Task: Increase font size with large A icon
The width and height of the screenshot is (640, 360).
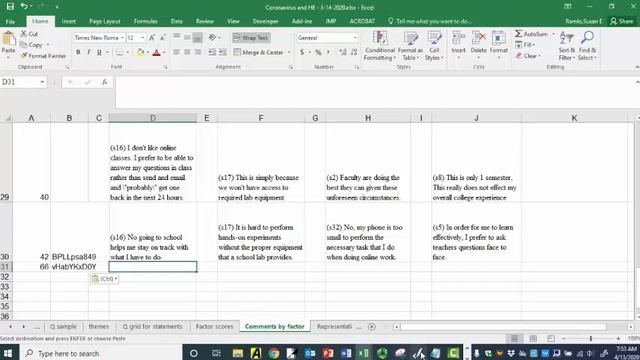Action: [x=152, y=38]
